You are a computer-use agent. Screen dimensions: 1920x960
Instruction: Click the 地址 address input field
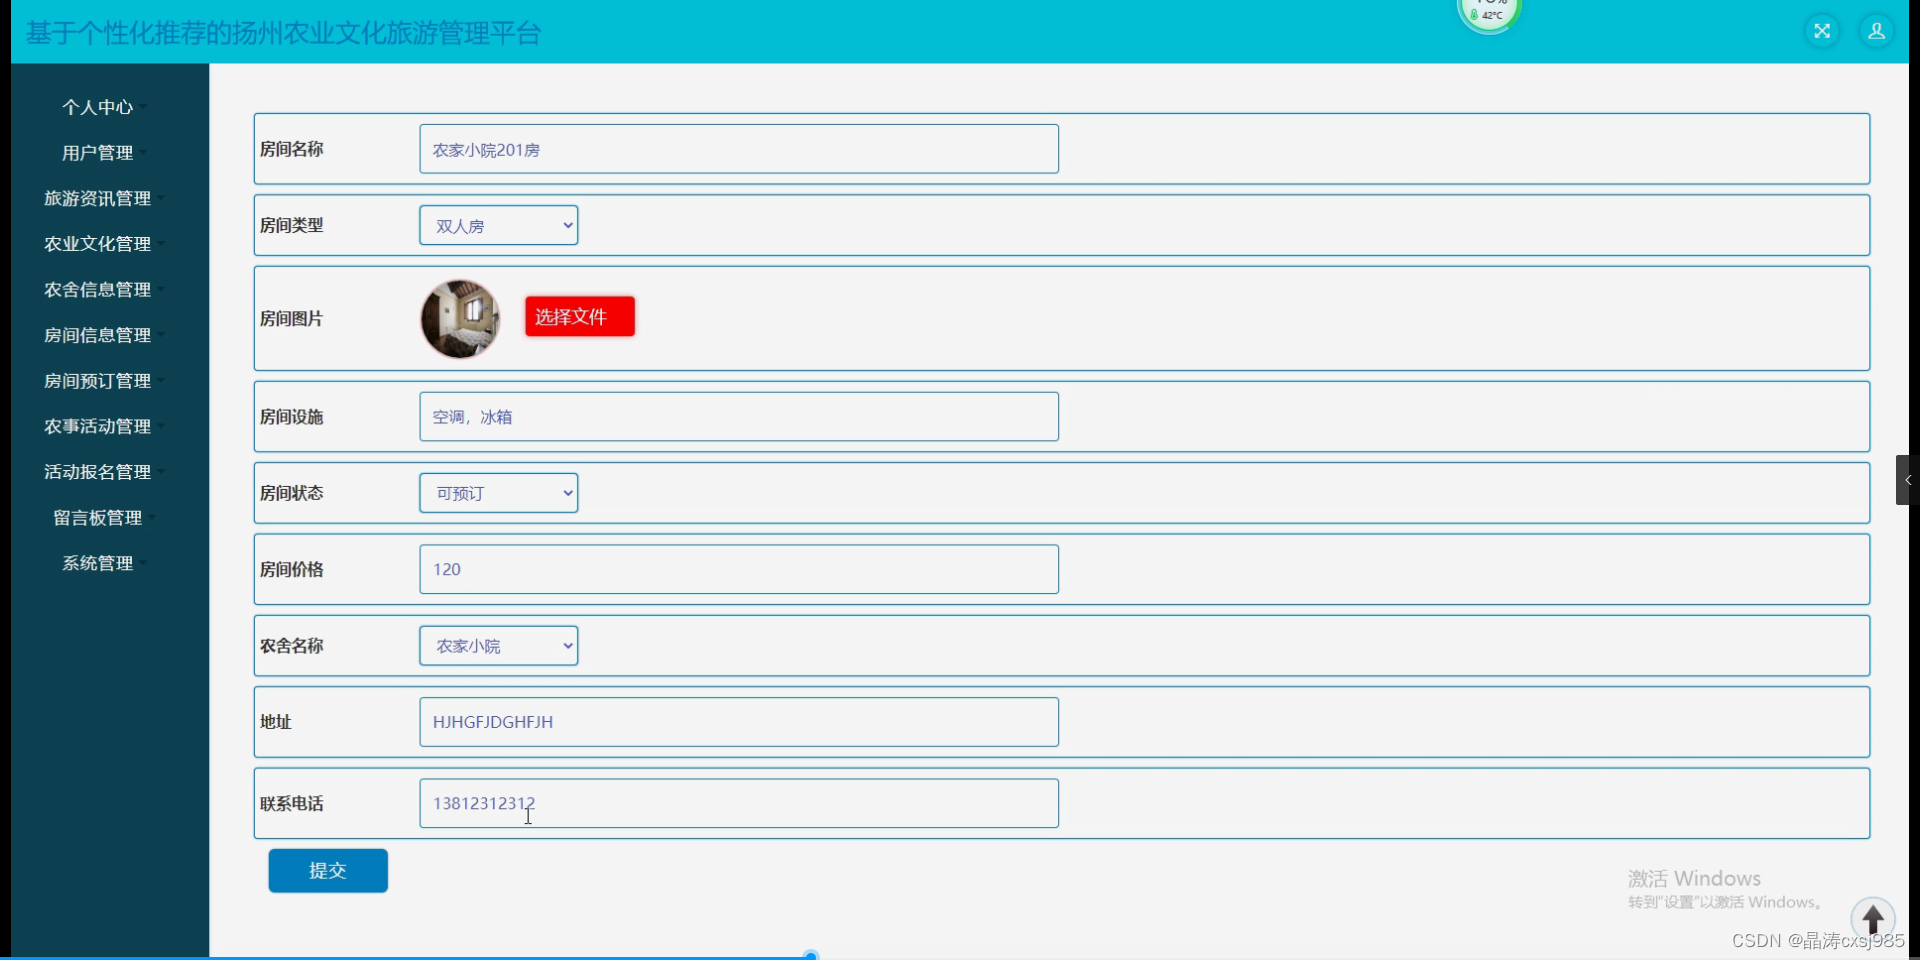pyautogui.click(x=739, y=722)
